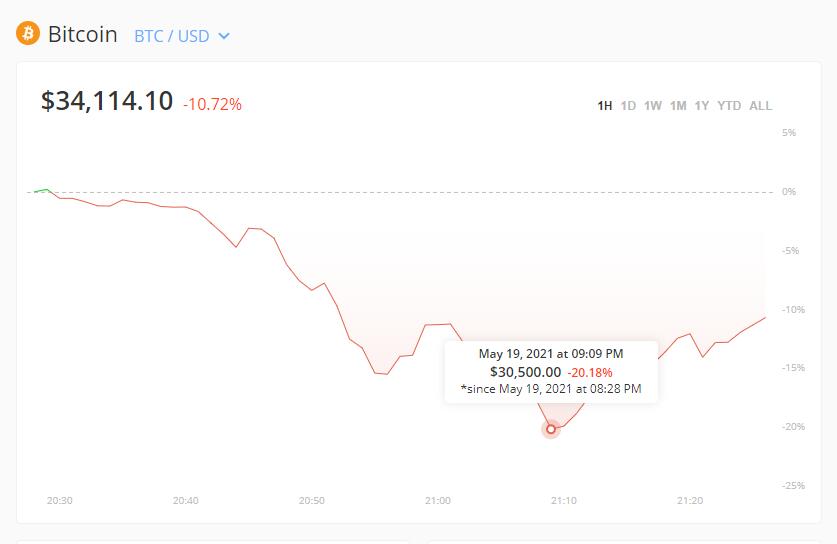
Task: Click the 0% y-axis label
Action: (x=789, y=191)
